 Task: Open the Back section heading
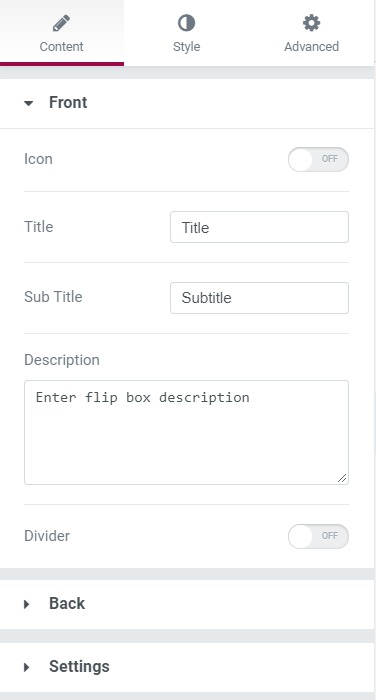coord(67,604)
